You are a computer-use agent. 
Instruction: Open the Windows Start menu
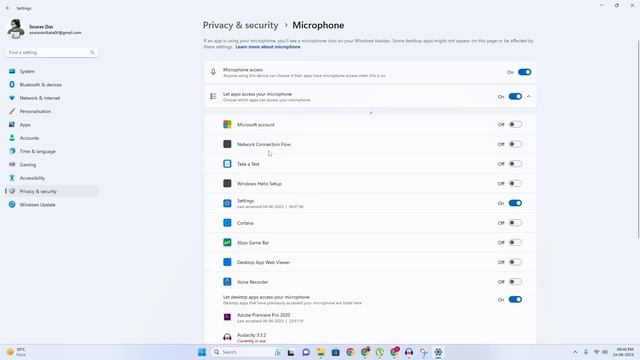(x=202, y=352)
